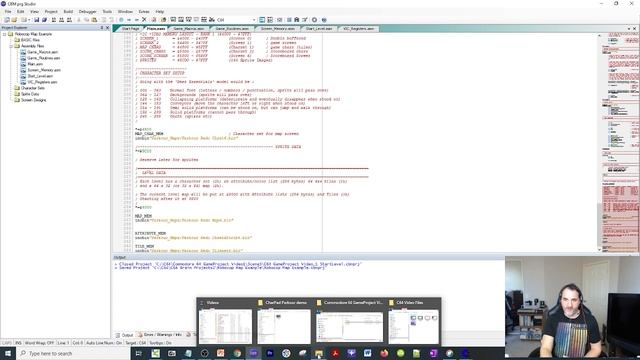Open the Debugger menu
Screen dimensions: 640x360
[87, 11]
